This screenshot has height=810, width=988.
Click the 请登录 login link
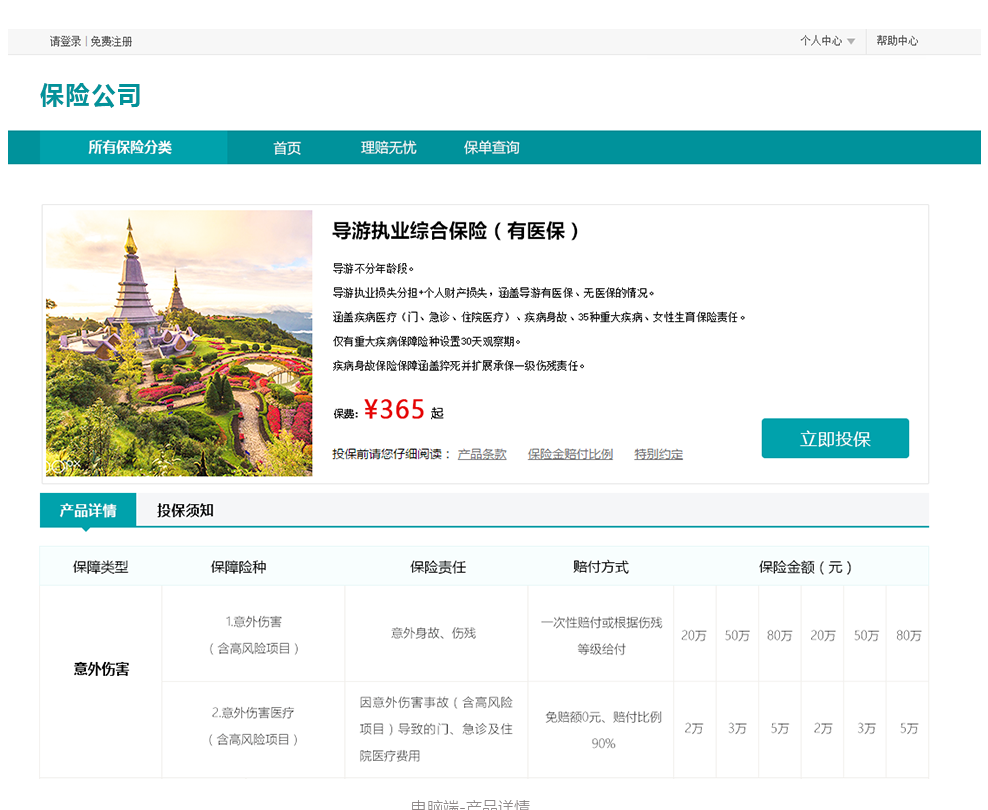pos(65,42)
